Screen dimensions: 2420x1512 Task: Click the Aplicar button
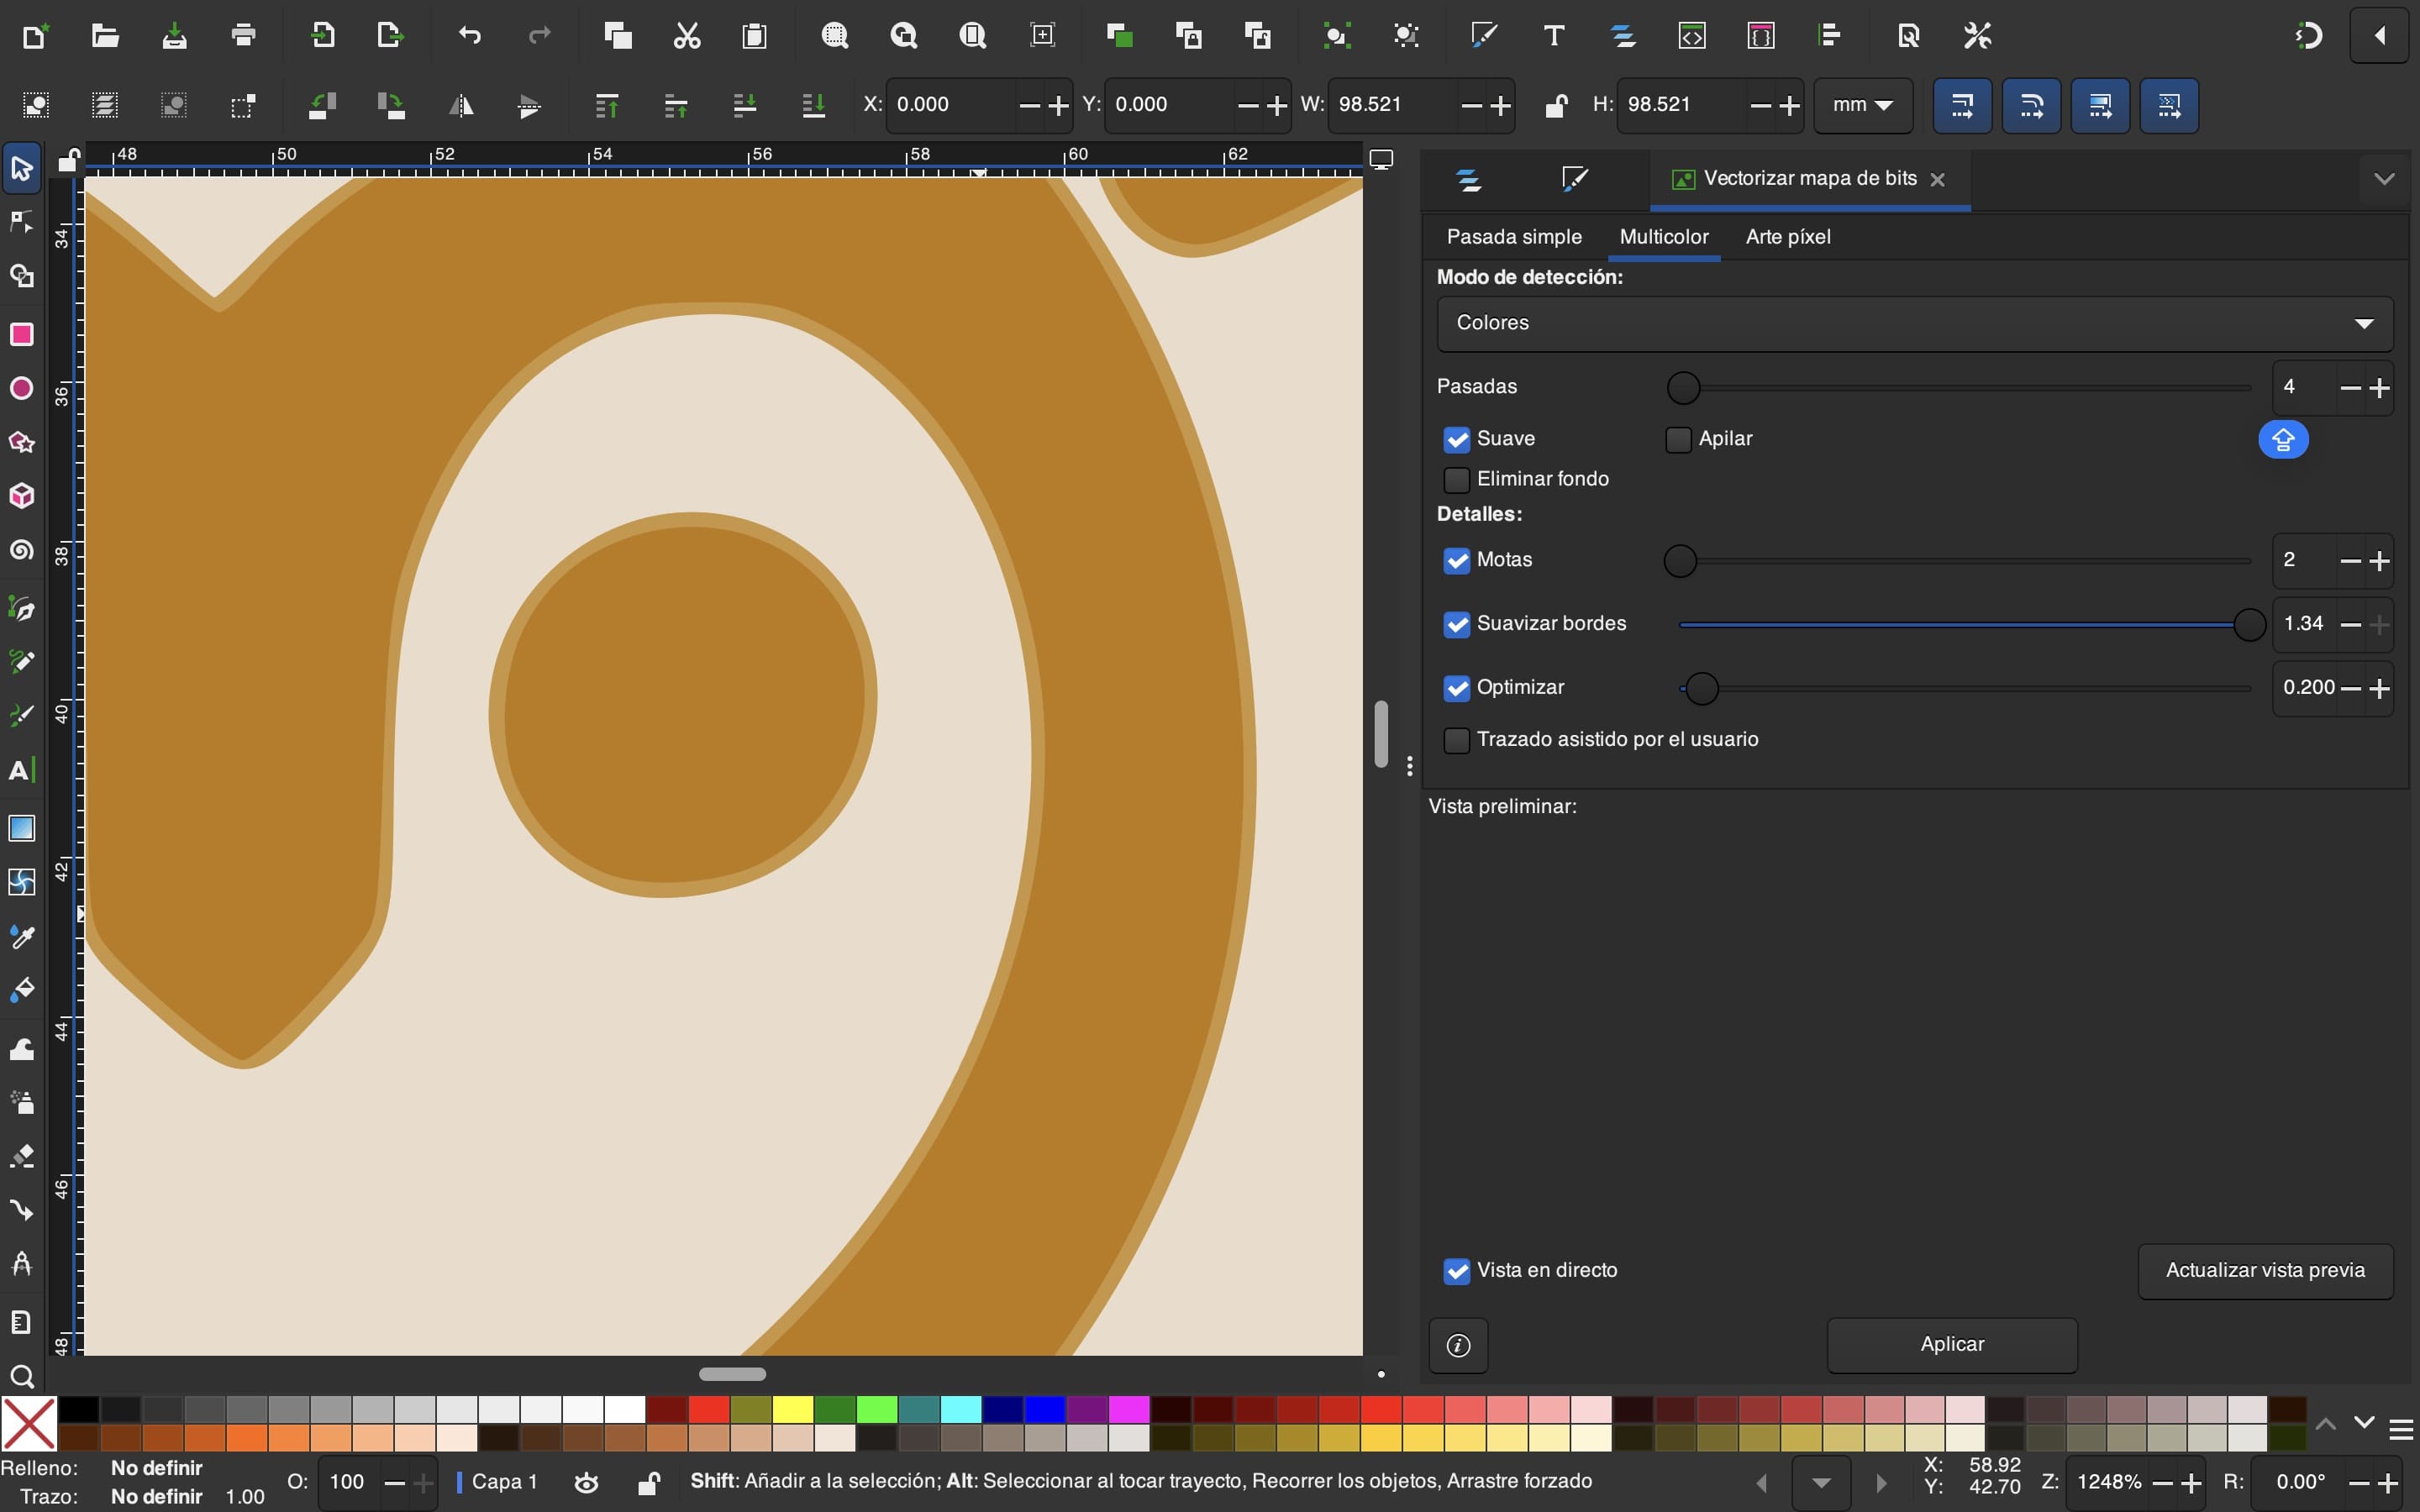pyautogui.click(x=1951, y=1345)
